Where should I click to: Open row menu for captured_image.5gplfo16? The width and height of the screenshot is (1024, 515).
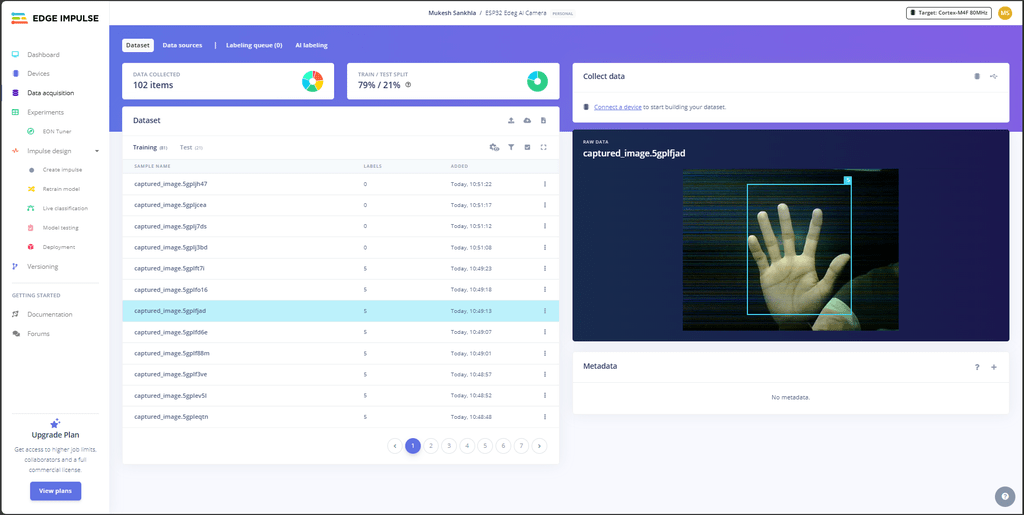point(545,290)
